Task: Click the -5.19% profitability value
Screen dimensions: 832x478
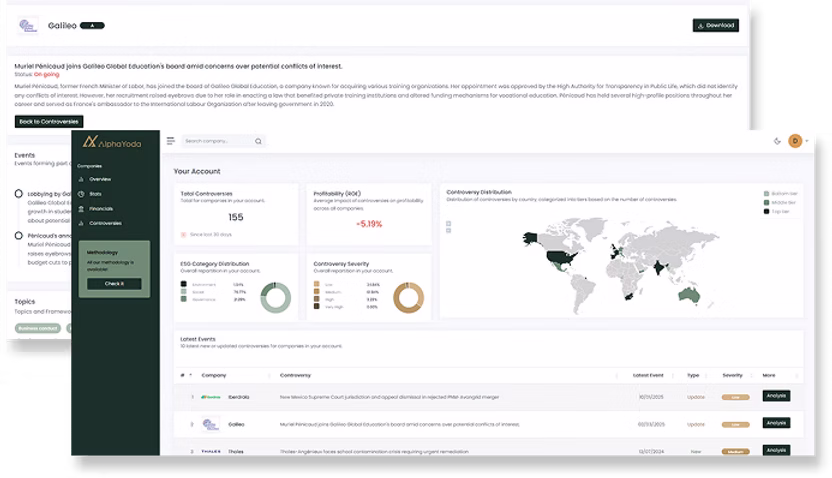Action: click(369, 224)
